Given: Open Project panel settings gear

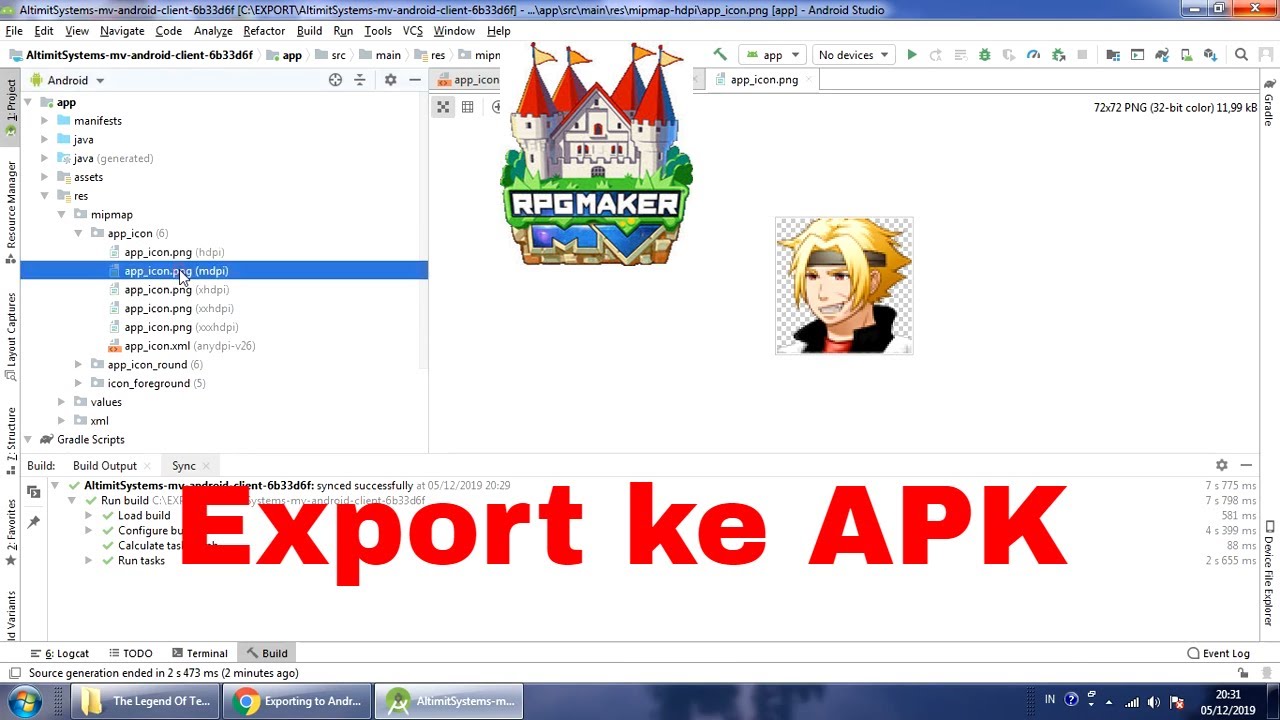Looking at the screenshot, I should [391, 80].
